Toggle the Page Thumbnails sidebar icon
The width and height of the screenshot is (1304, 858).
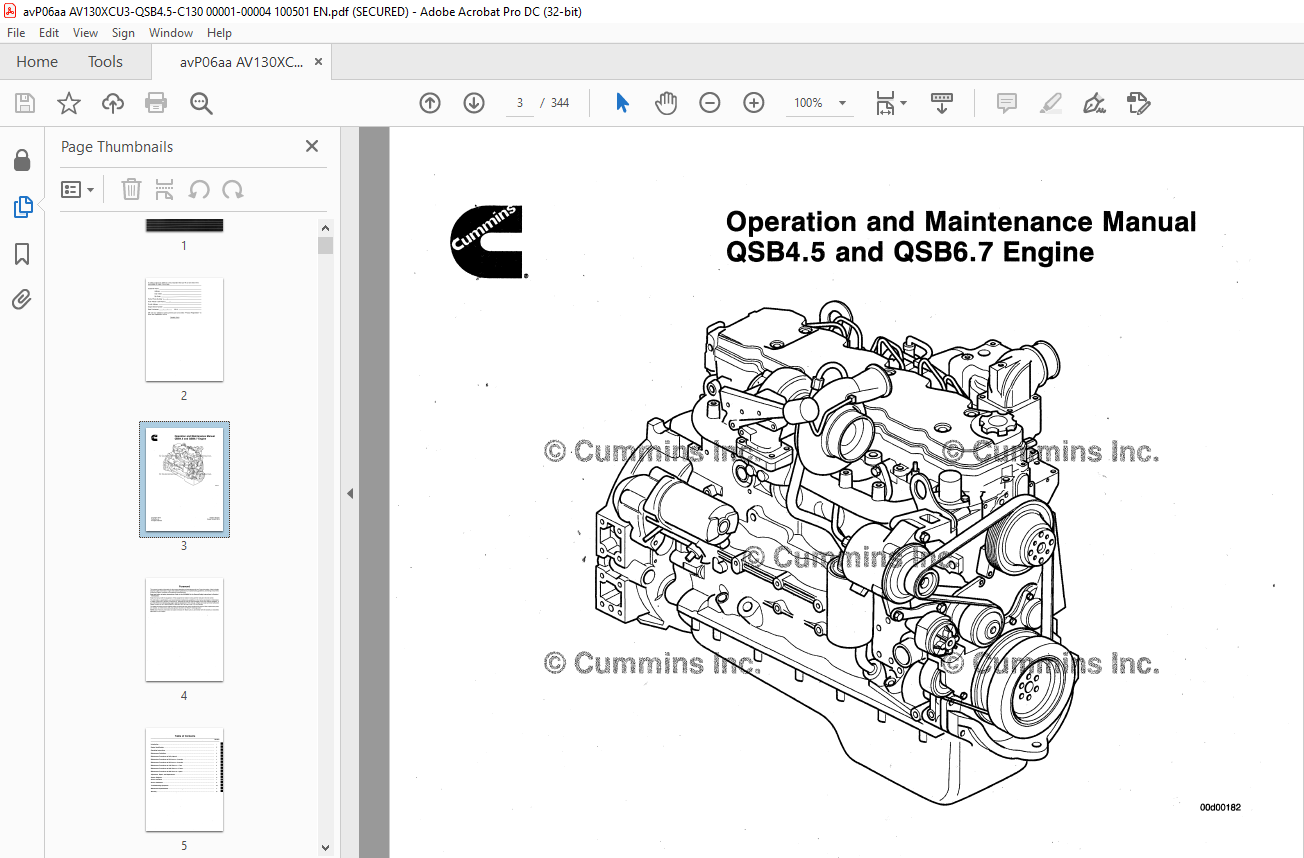22,207
